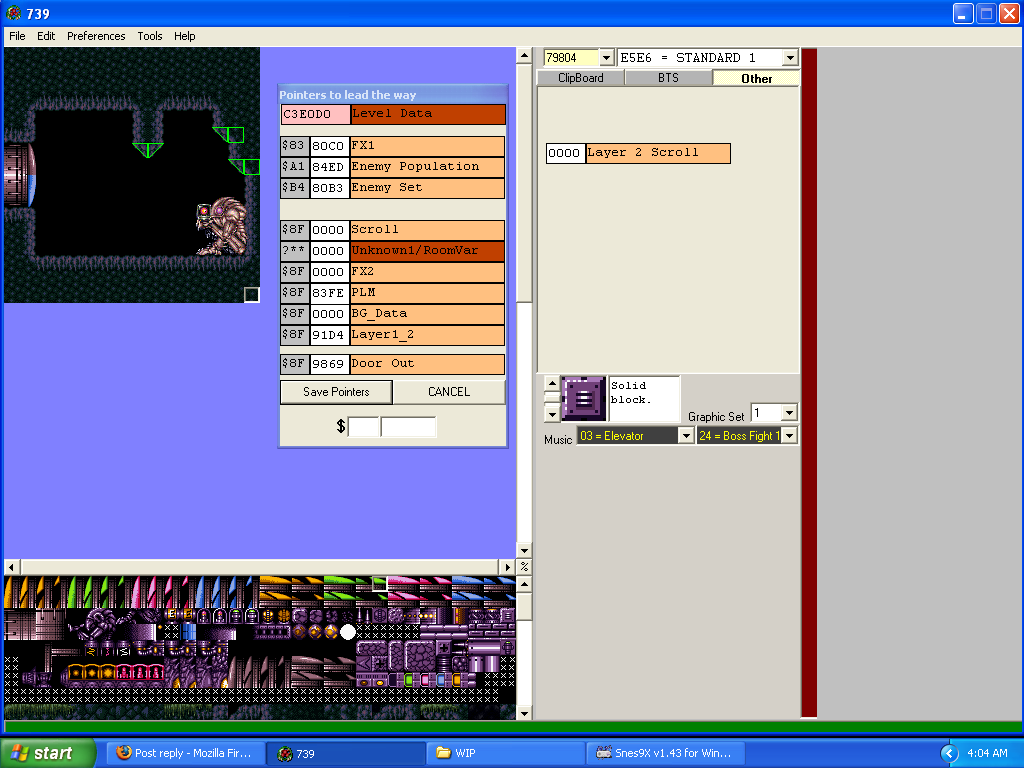The width and height of the screenshot is (1024, 768).
Task: Click the room map horizontal scrollbar's right arrow
Action: click(508, 566)
